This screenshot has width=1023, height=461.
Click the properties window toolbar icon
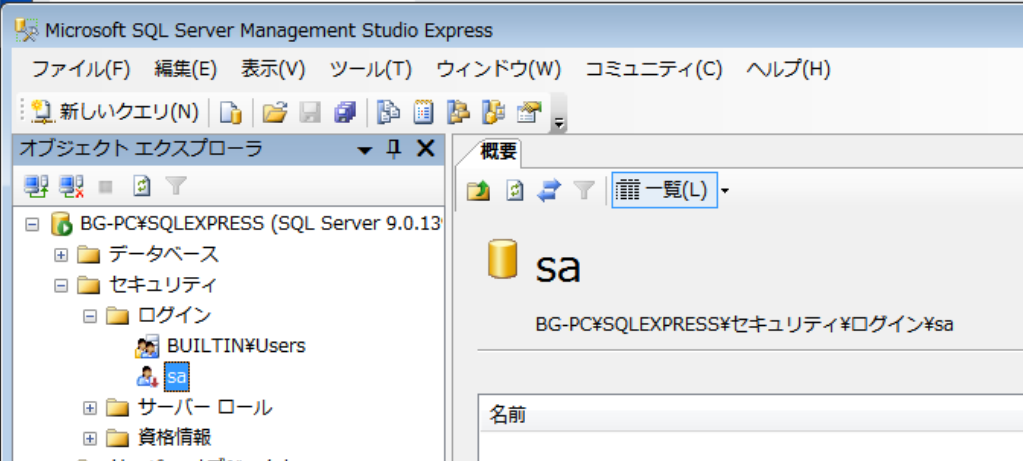529,112
